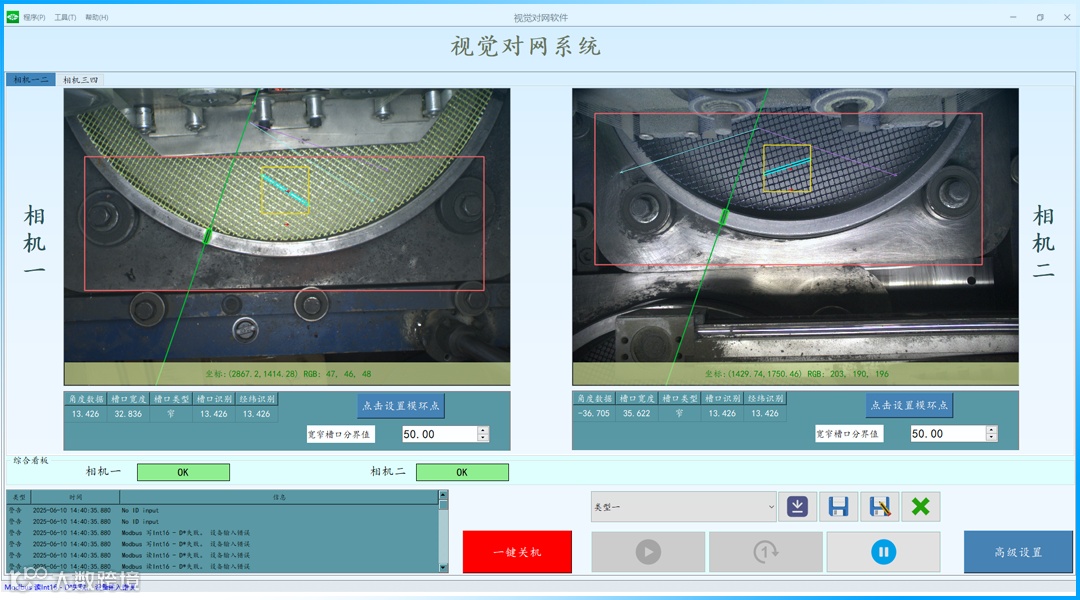
Task: Click camera two 经纬识别 column header
Action: click(x=765, y=398)
